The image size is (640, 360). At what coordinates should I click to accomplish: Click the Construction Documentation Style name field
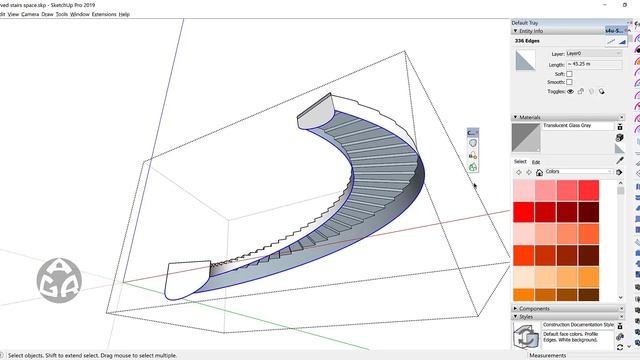578,325
